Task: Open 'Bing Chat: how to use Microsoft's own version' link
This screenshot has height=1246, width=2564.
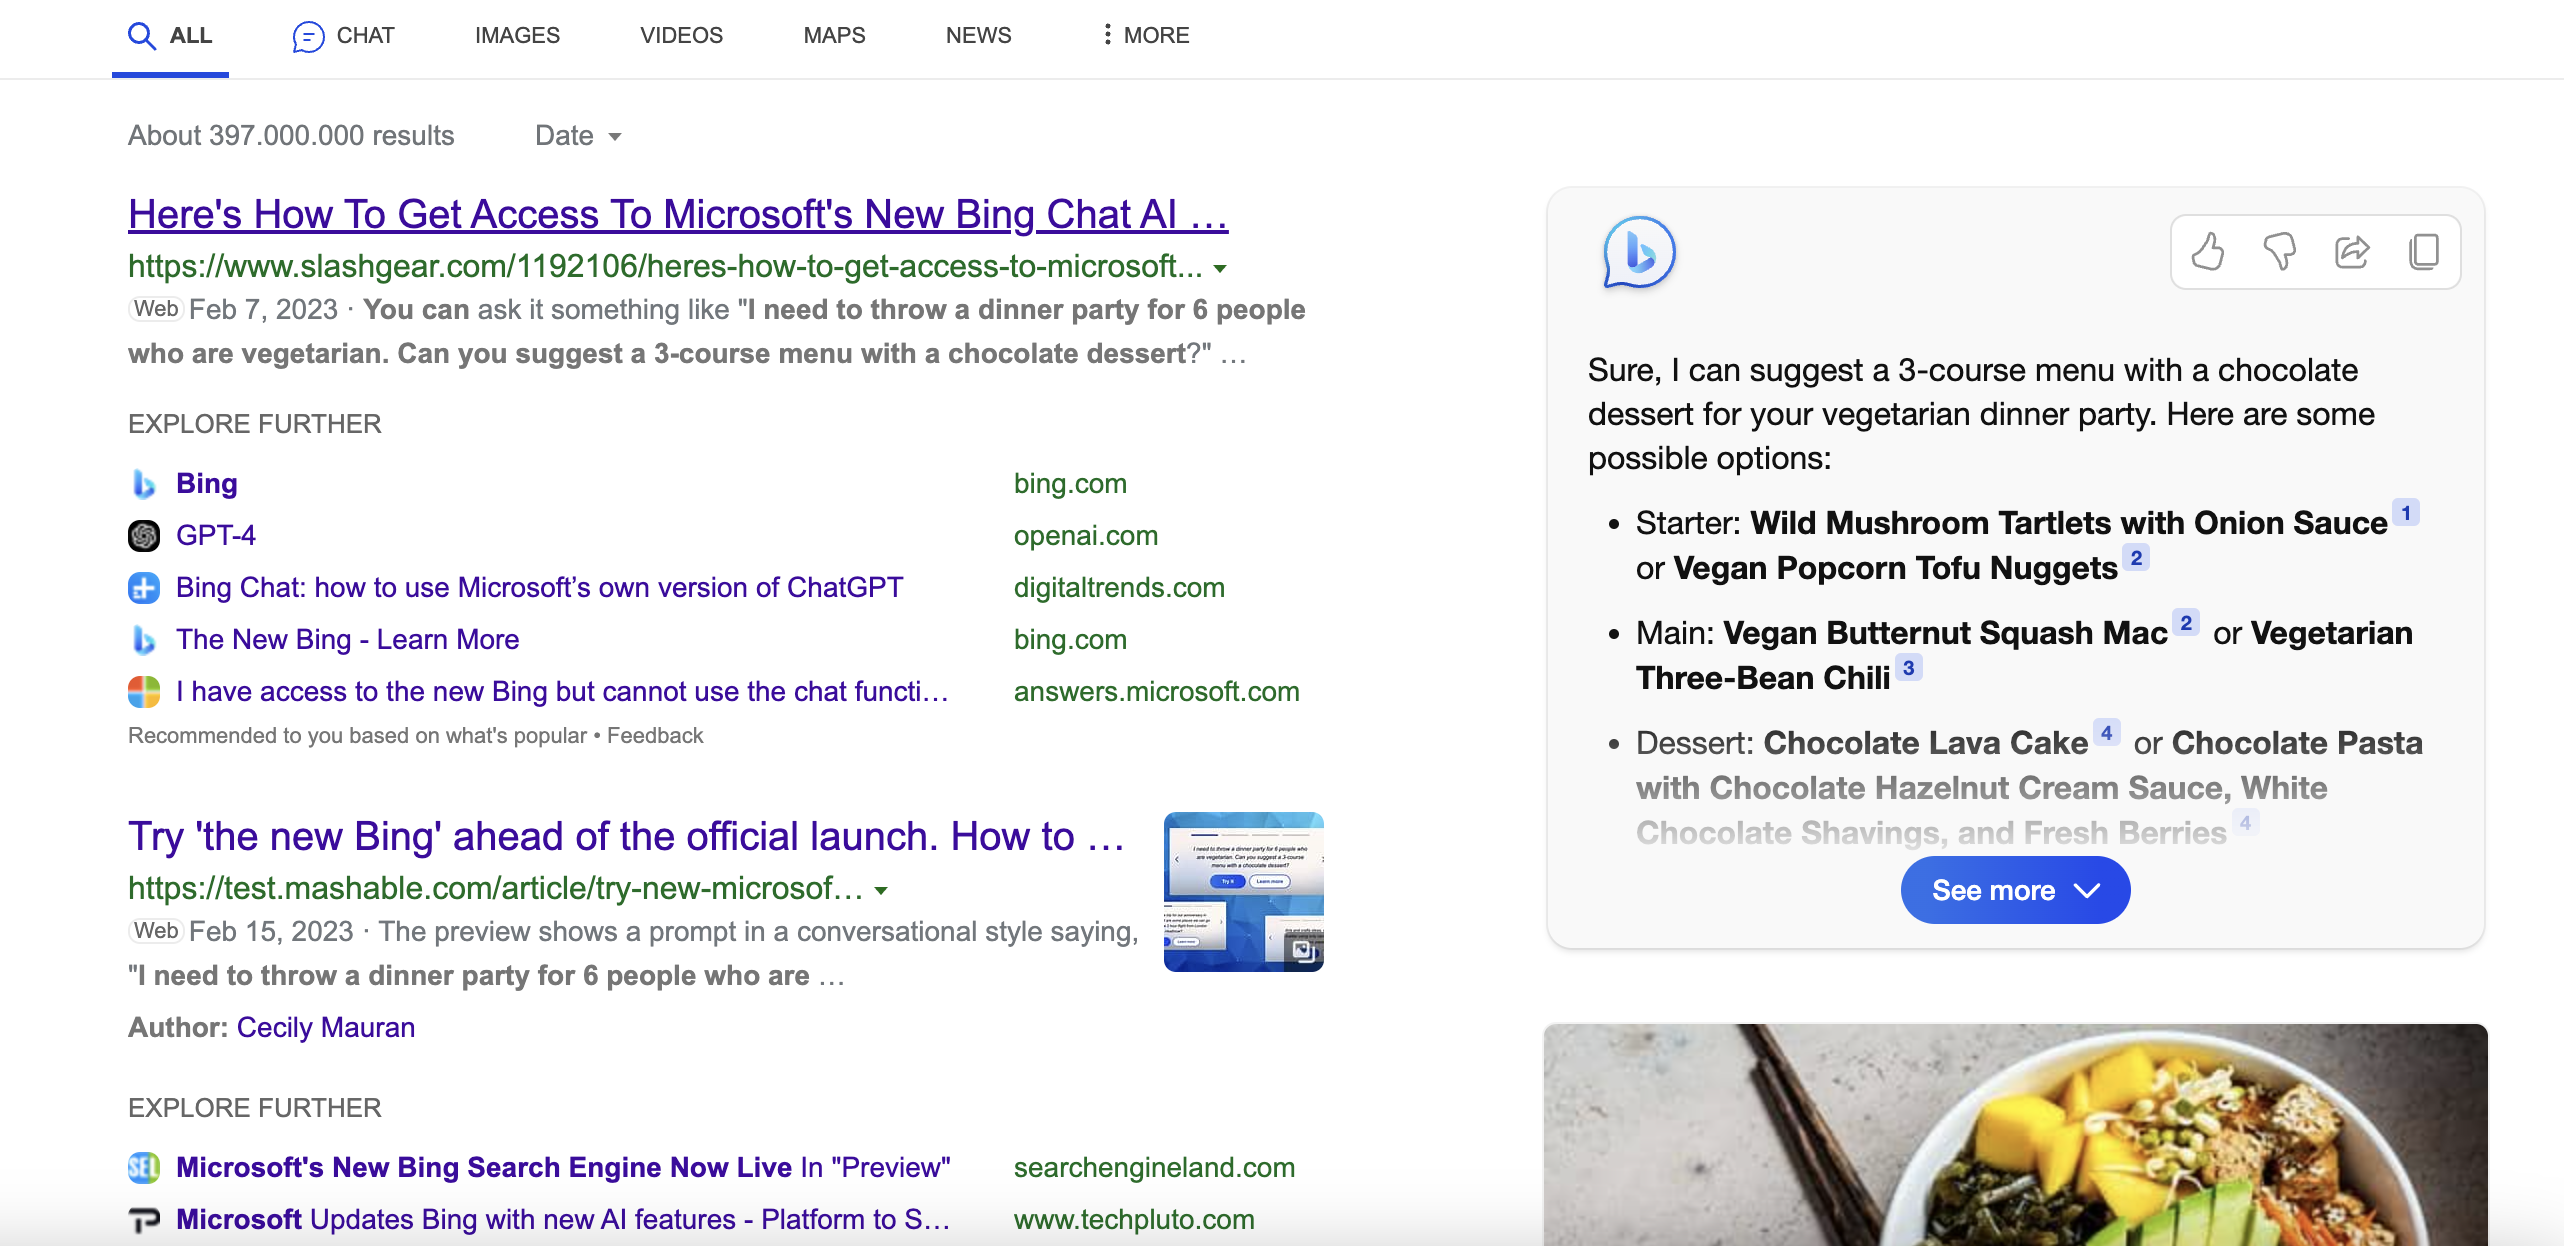Action: 539,588
